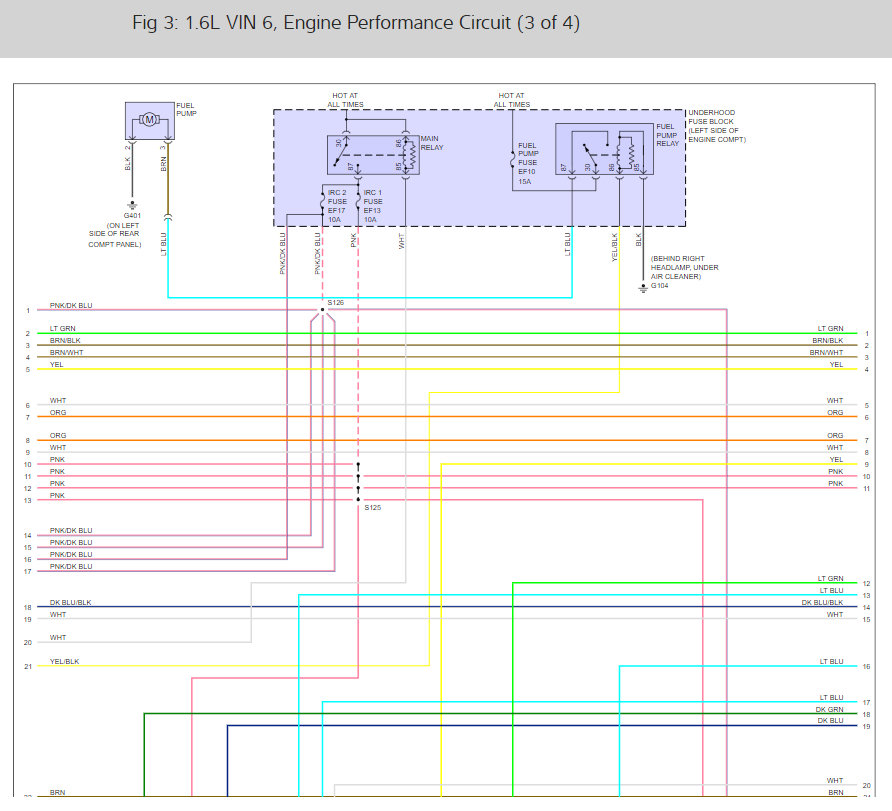892x811 pixels.
Task: Click vertical 'YEL/BLK' label below fuel pump relay
Action: click(614, 247)
